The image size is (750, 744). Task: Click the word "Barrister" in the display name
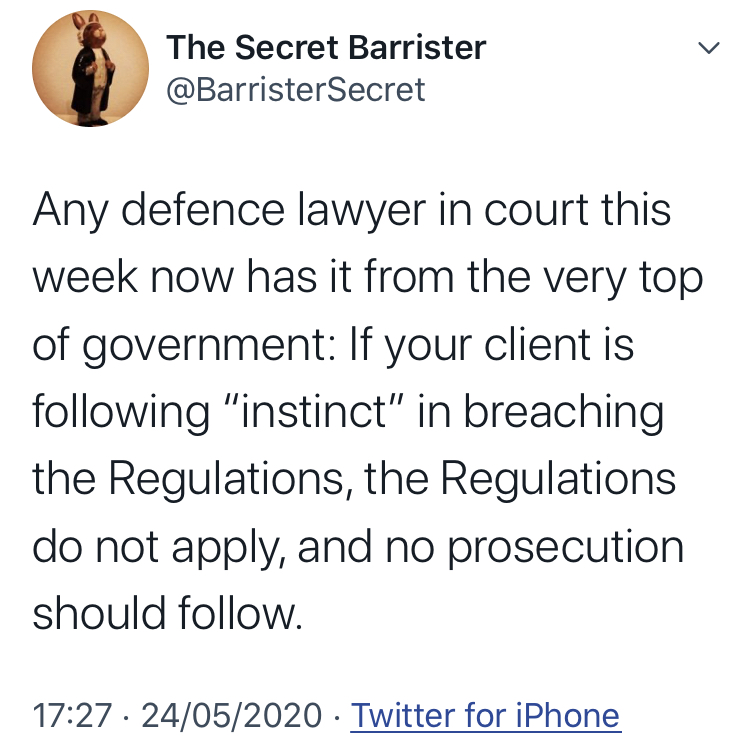tap(417, 47)
